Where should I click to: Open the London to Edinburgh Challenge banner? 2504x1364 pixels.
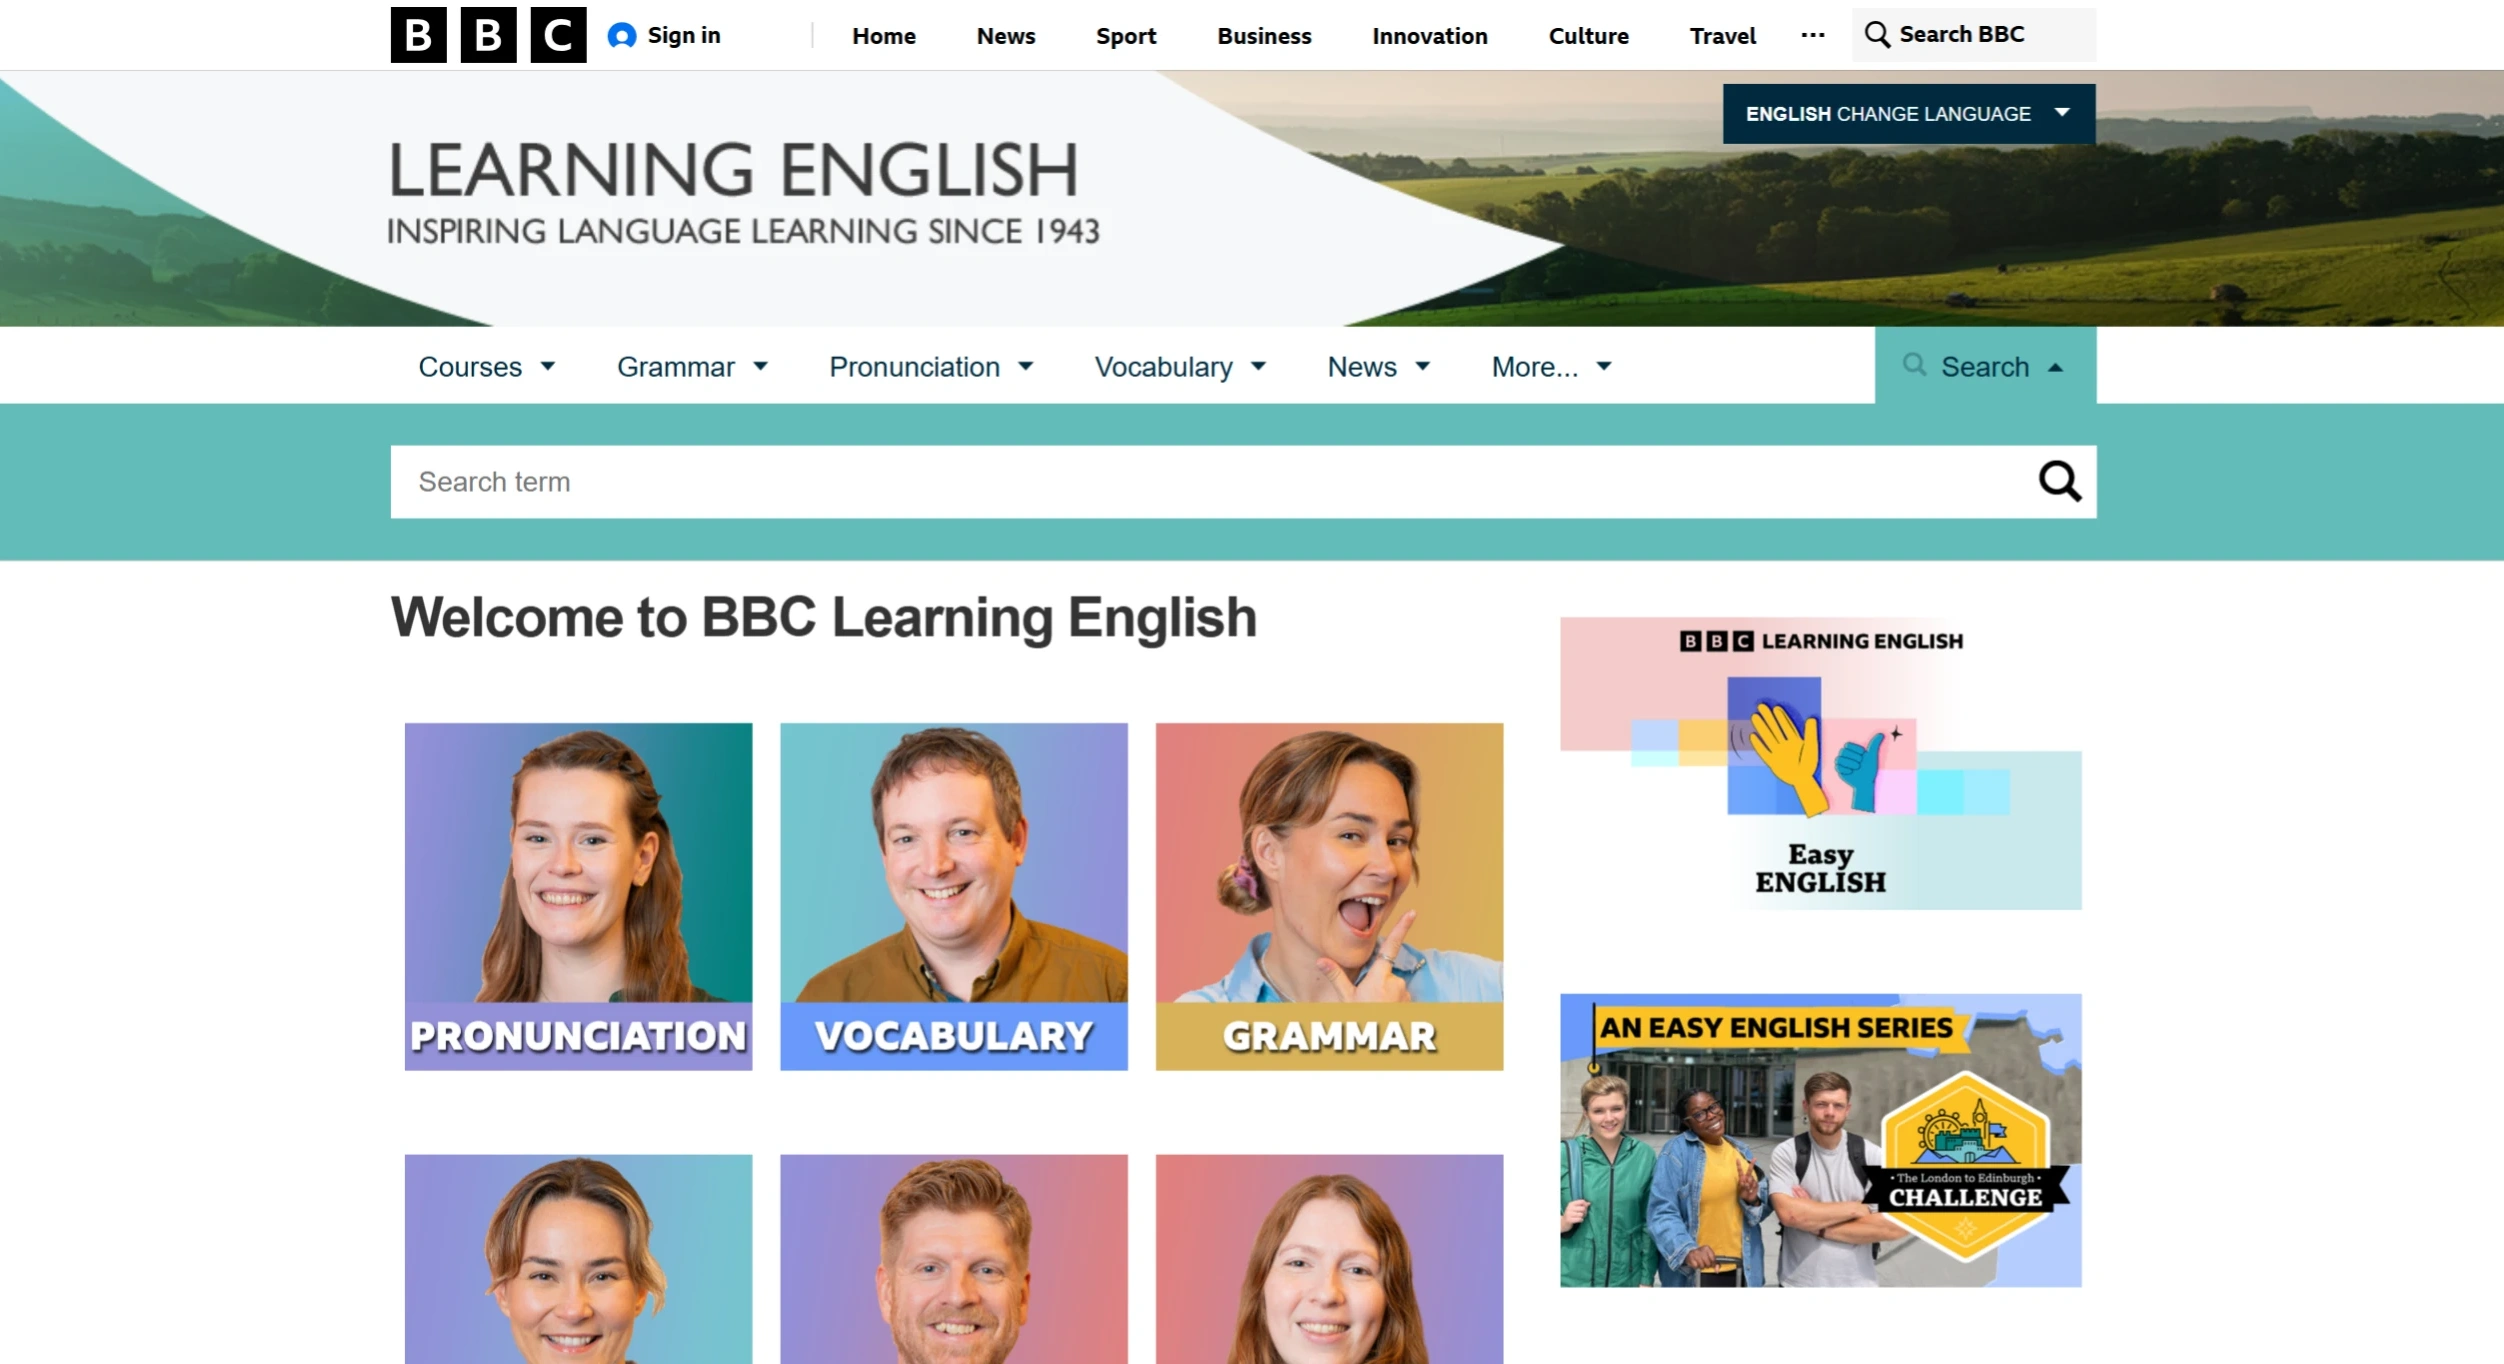tap(1820, 1140)
